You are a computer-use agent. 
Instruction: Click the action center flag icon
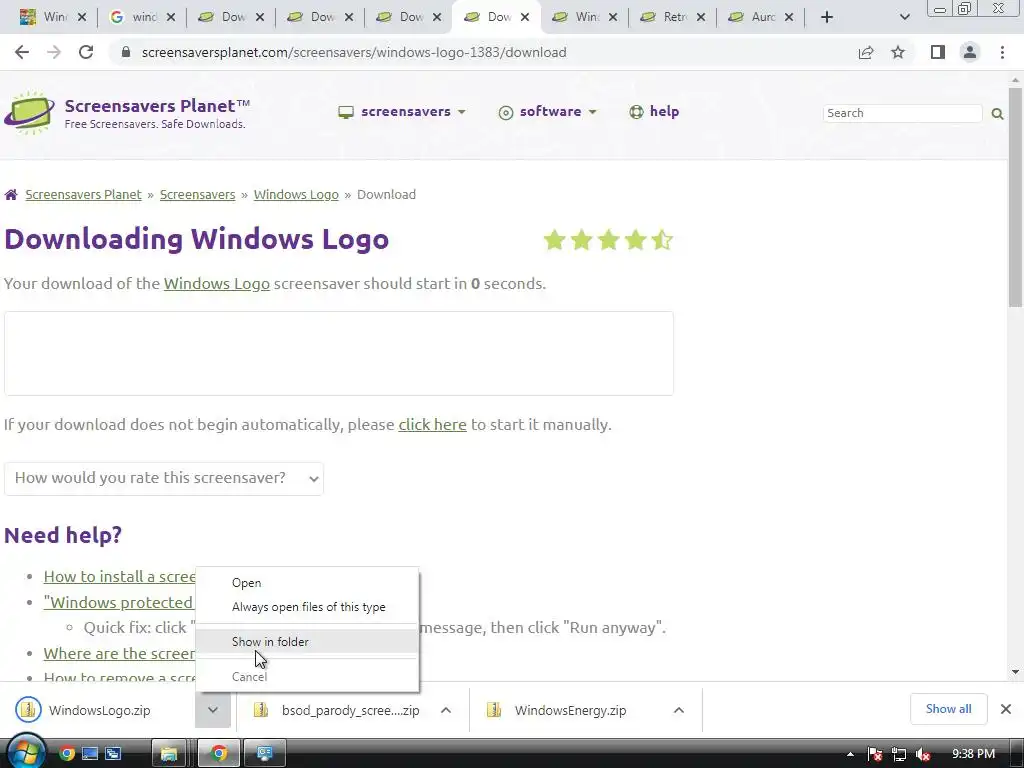pos(875,754)
